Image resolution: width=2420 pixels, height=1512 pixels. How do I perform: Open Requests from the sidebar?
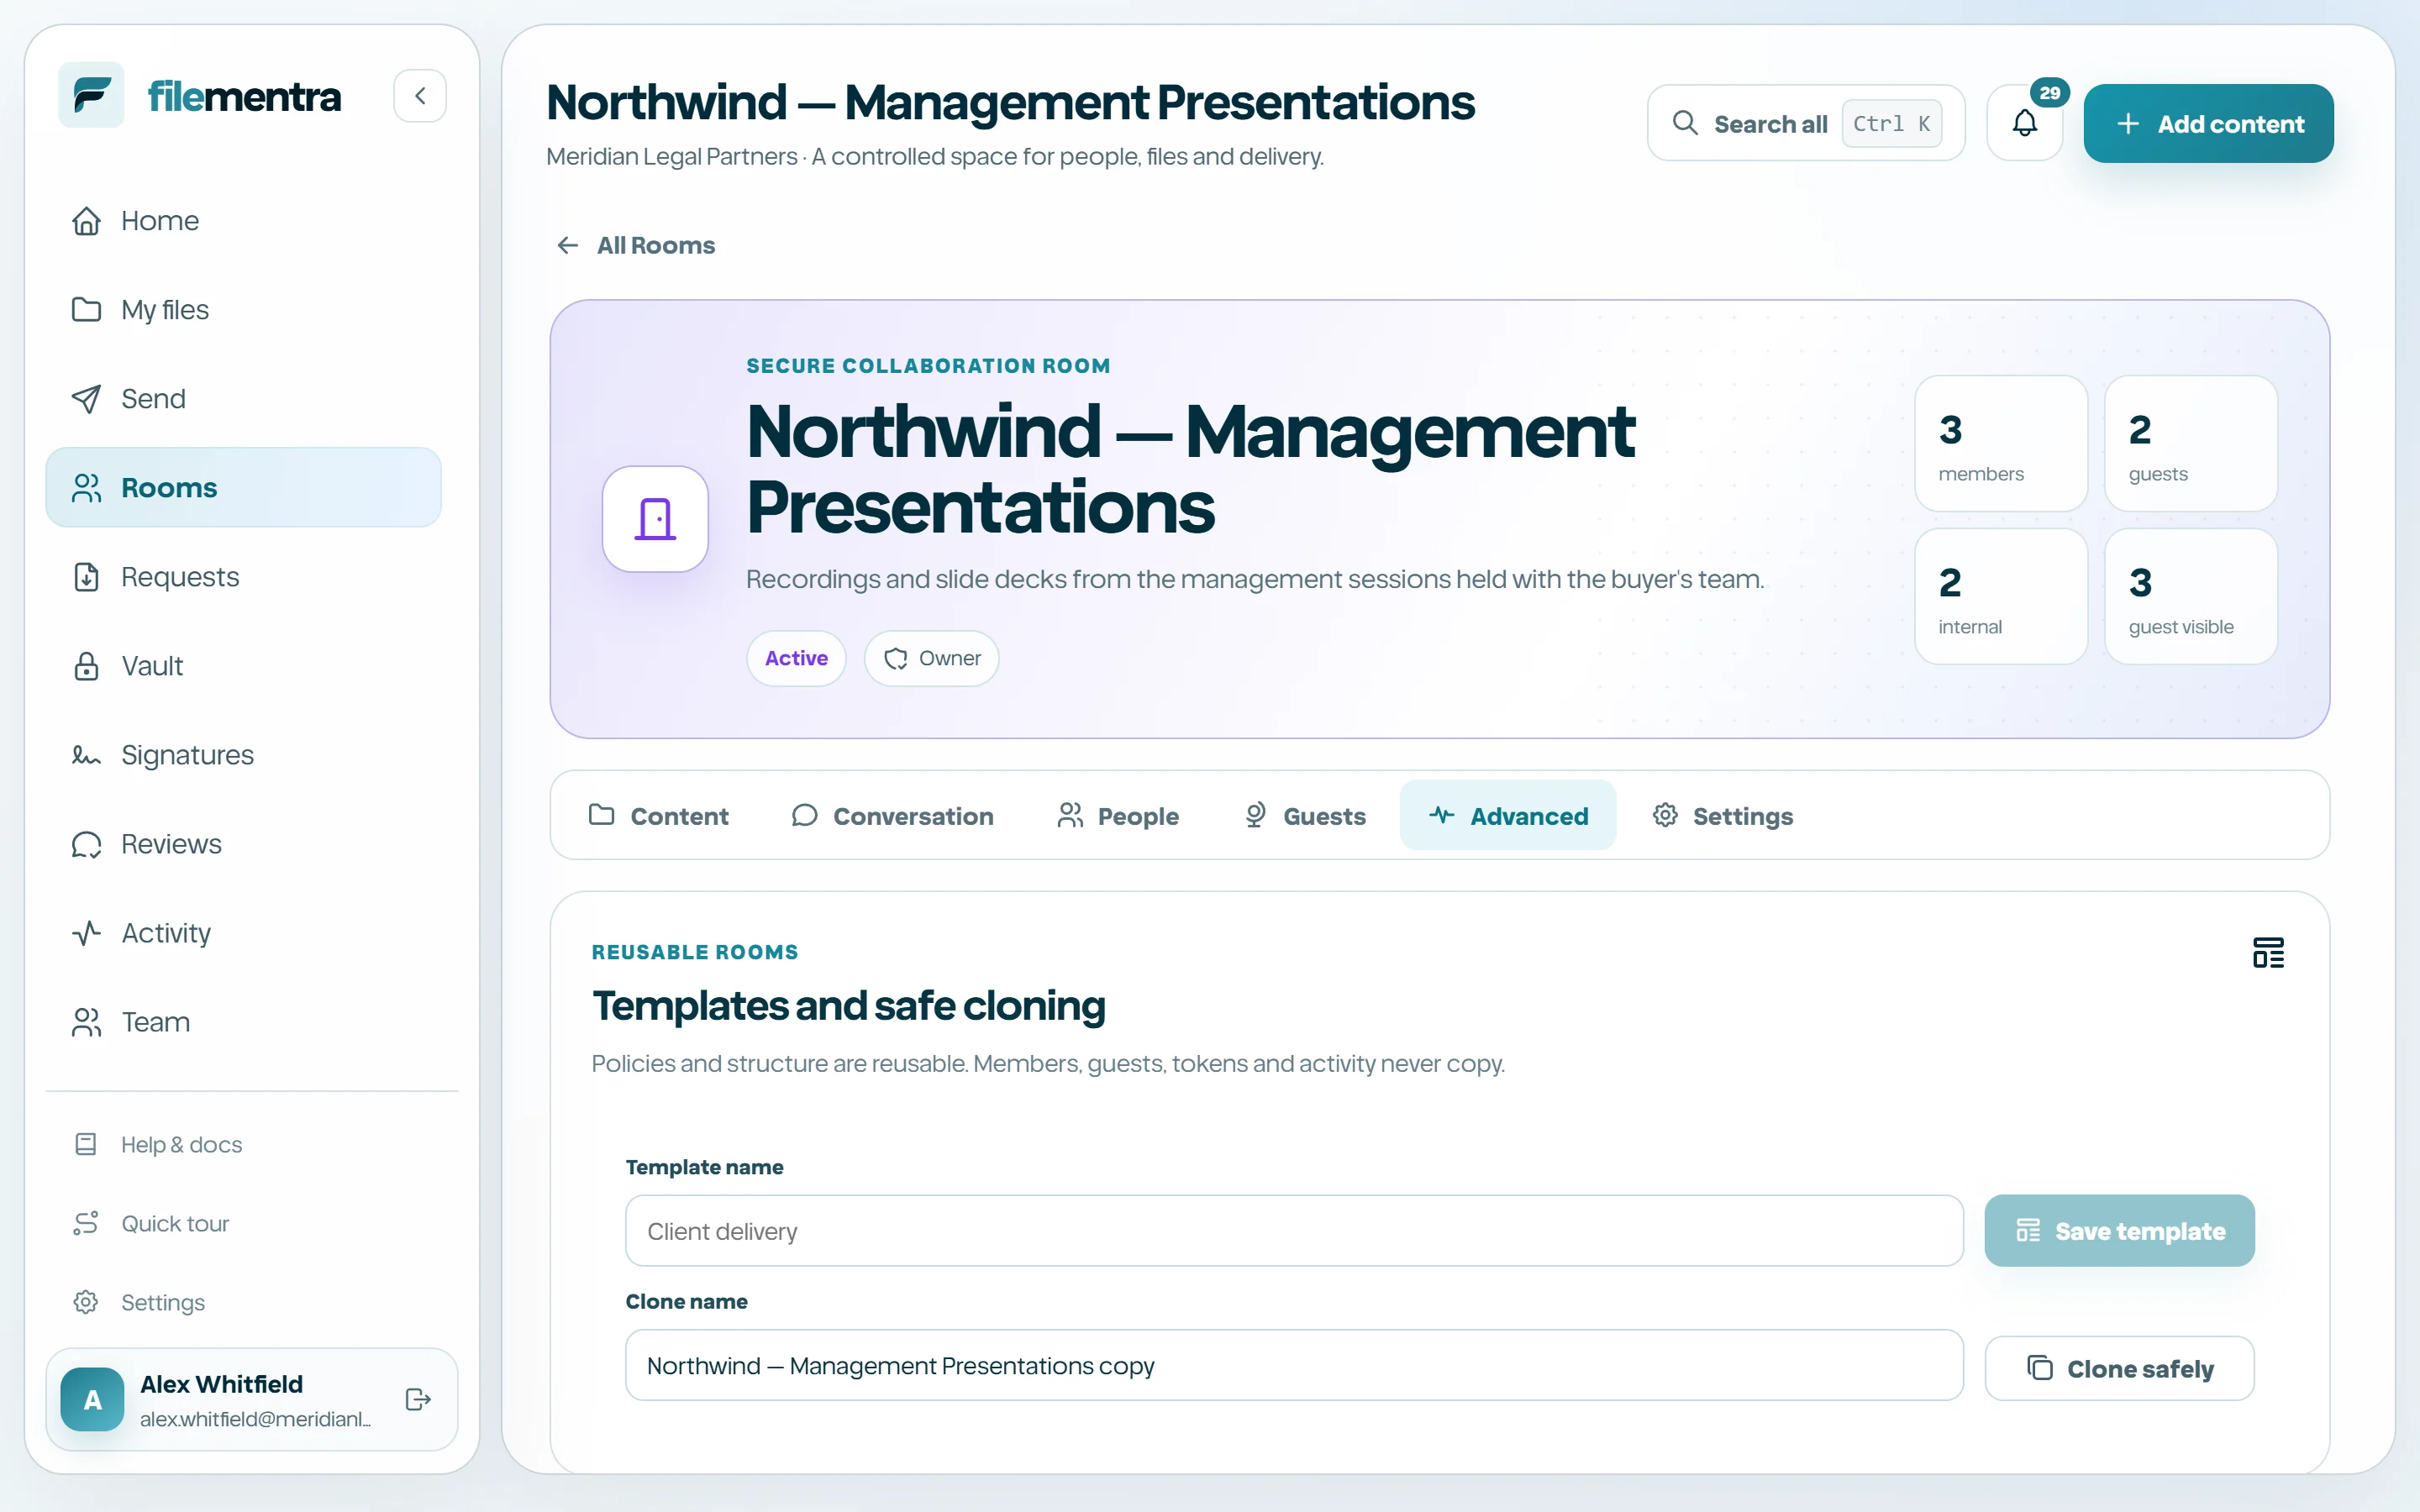pyautogui.click(x=243, y=576)
